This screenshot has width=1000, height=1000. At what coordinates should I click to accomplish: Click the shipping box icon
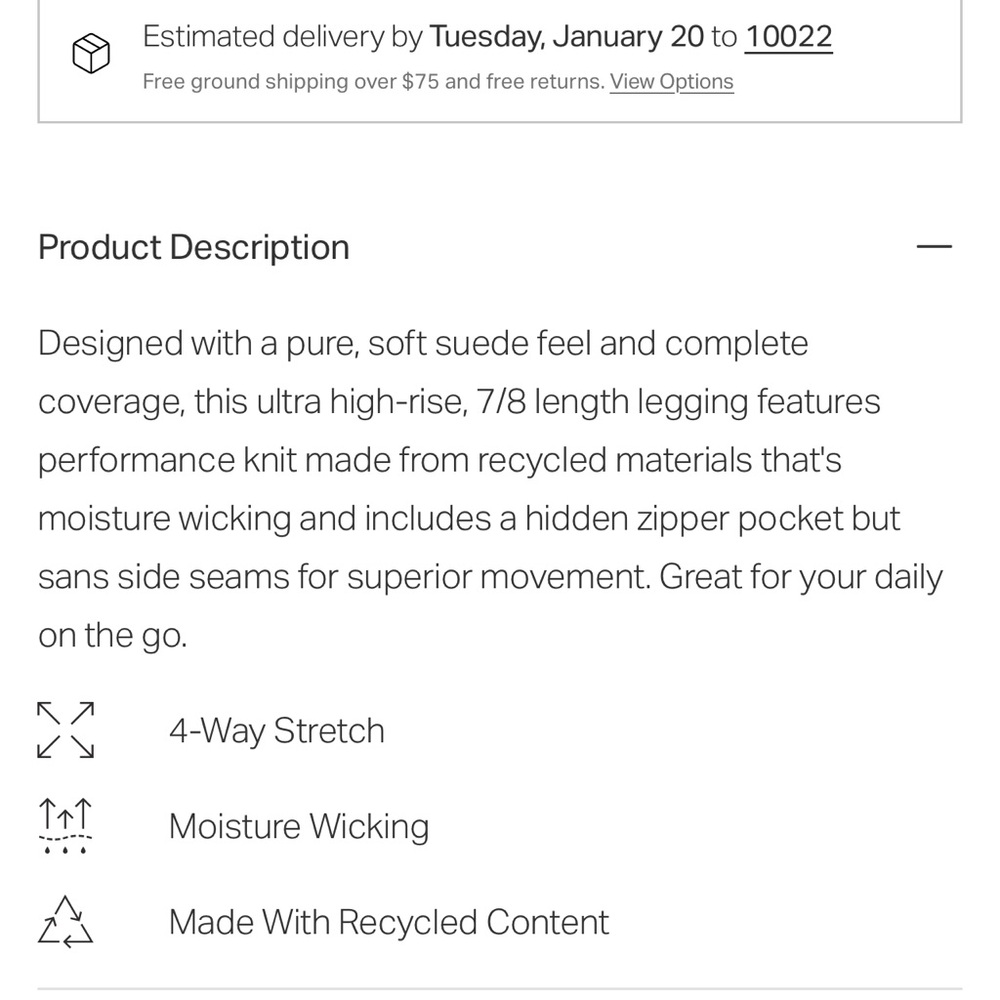pos(90,53)
